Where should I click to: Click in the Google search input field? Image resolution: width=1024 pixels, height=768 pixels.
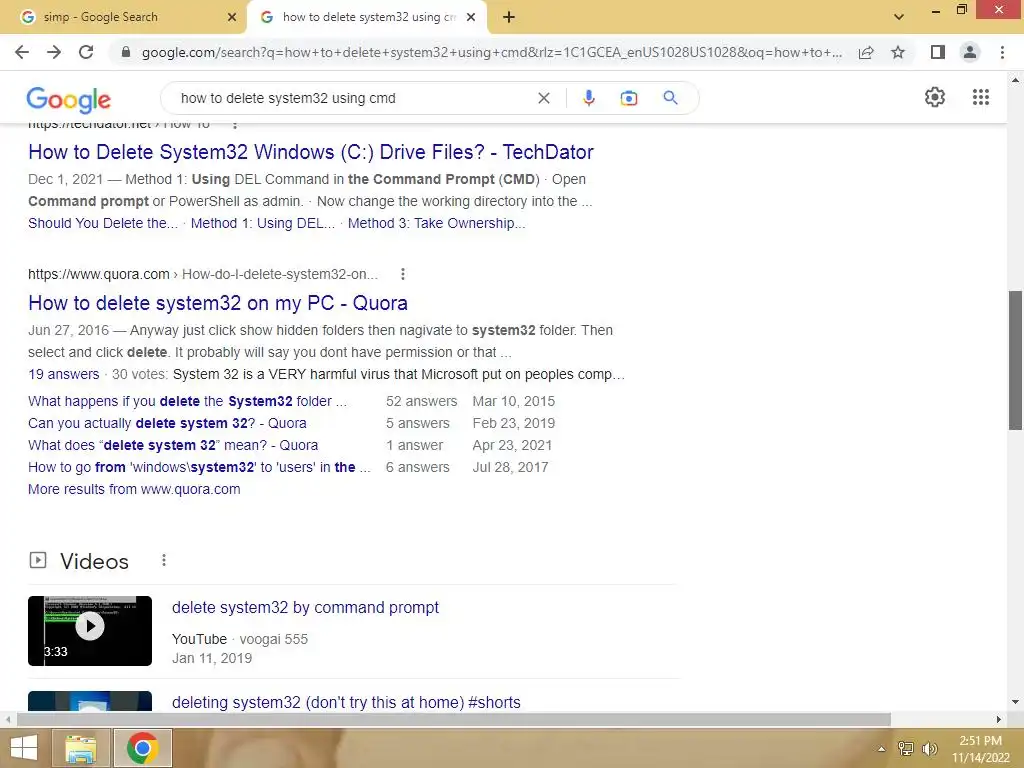(x=353, y=98)
